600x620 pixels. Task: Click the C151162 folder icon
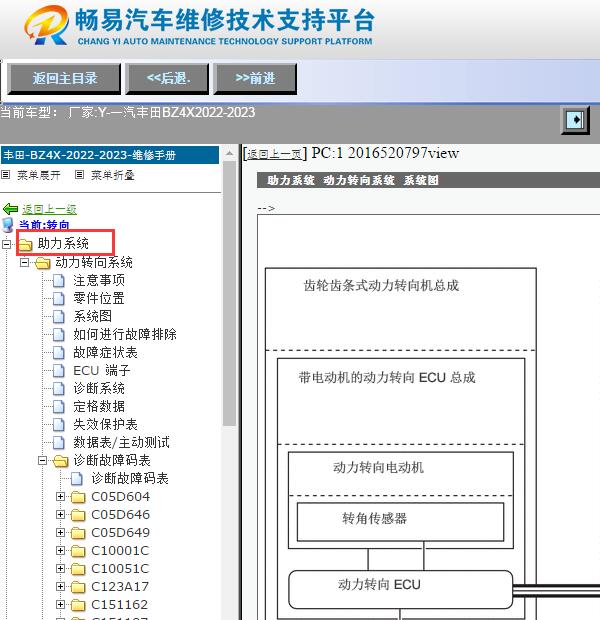point(78,605)
